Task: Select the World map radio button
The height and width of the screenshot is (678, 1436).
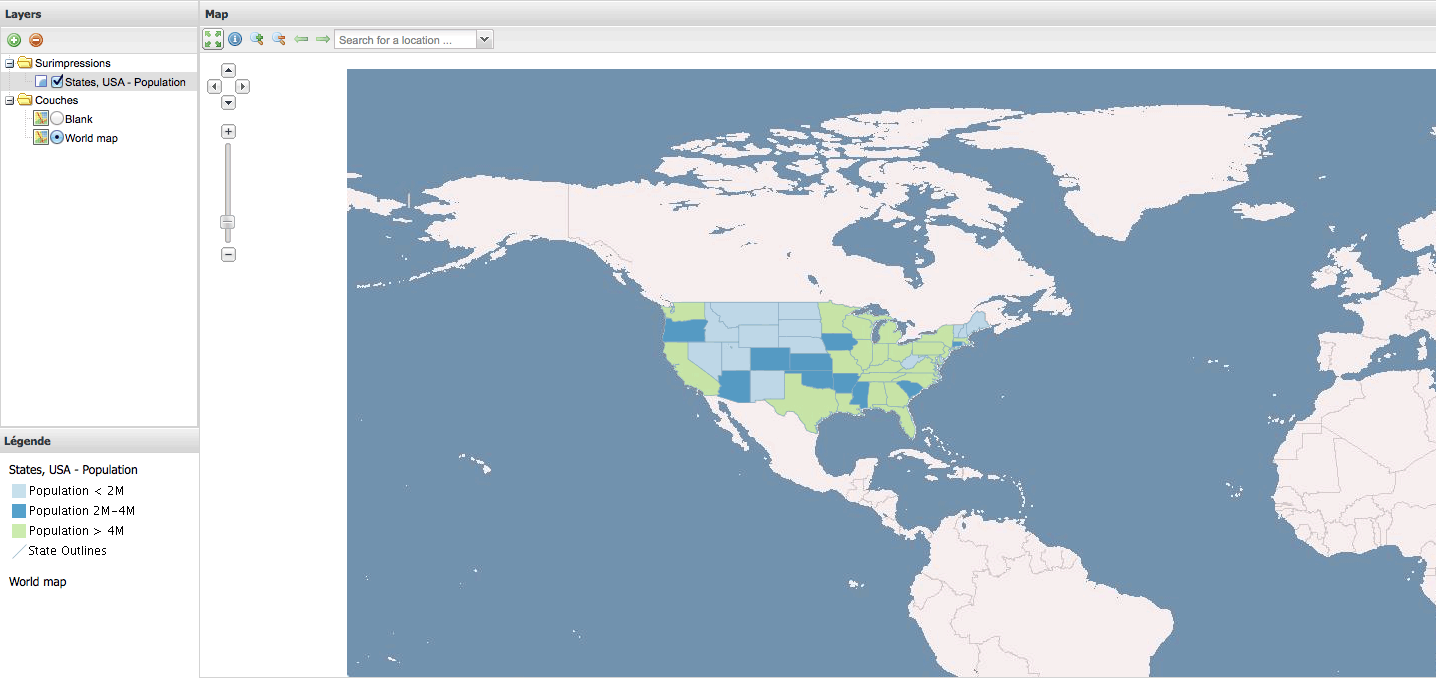Action: point(58,137)
